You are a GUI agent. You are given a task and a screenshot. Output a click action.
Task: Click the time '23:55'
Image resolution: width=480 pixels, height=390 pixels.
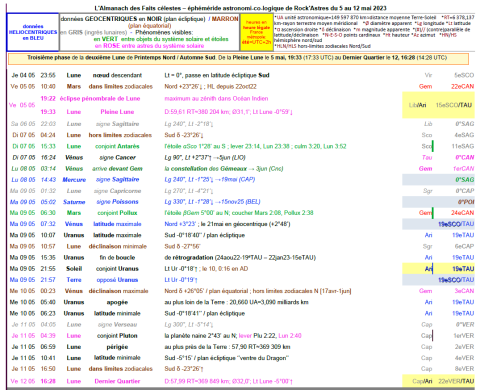click(x=48, y=75)
